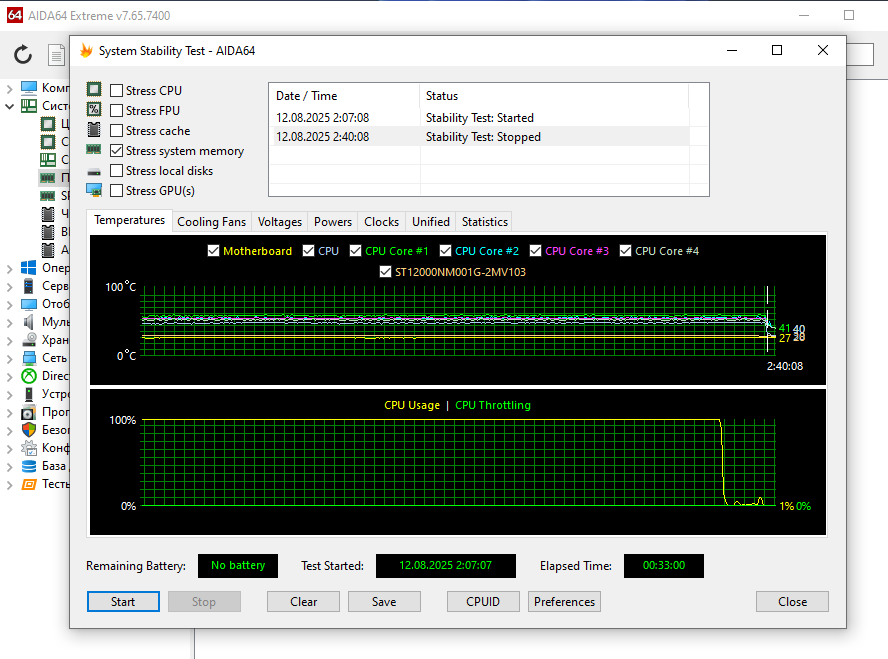
Task: Click the Безопасность shield icon in tree
Action: (29, 430)
